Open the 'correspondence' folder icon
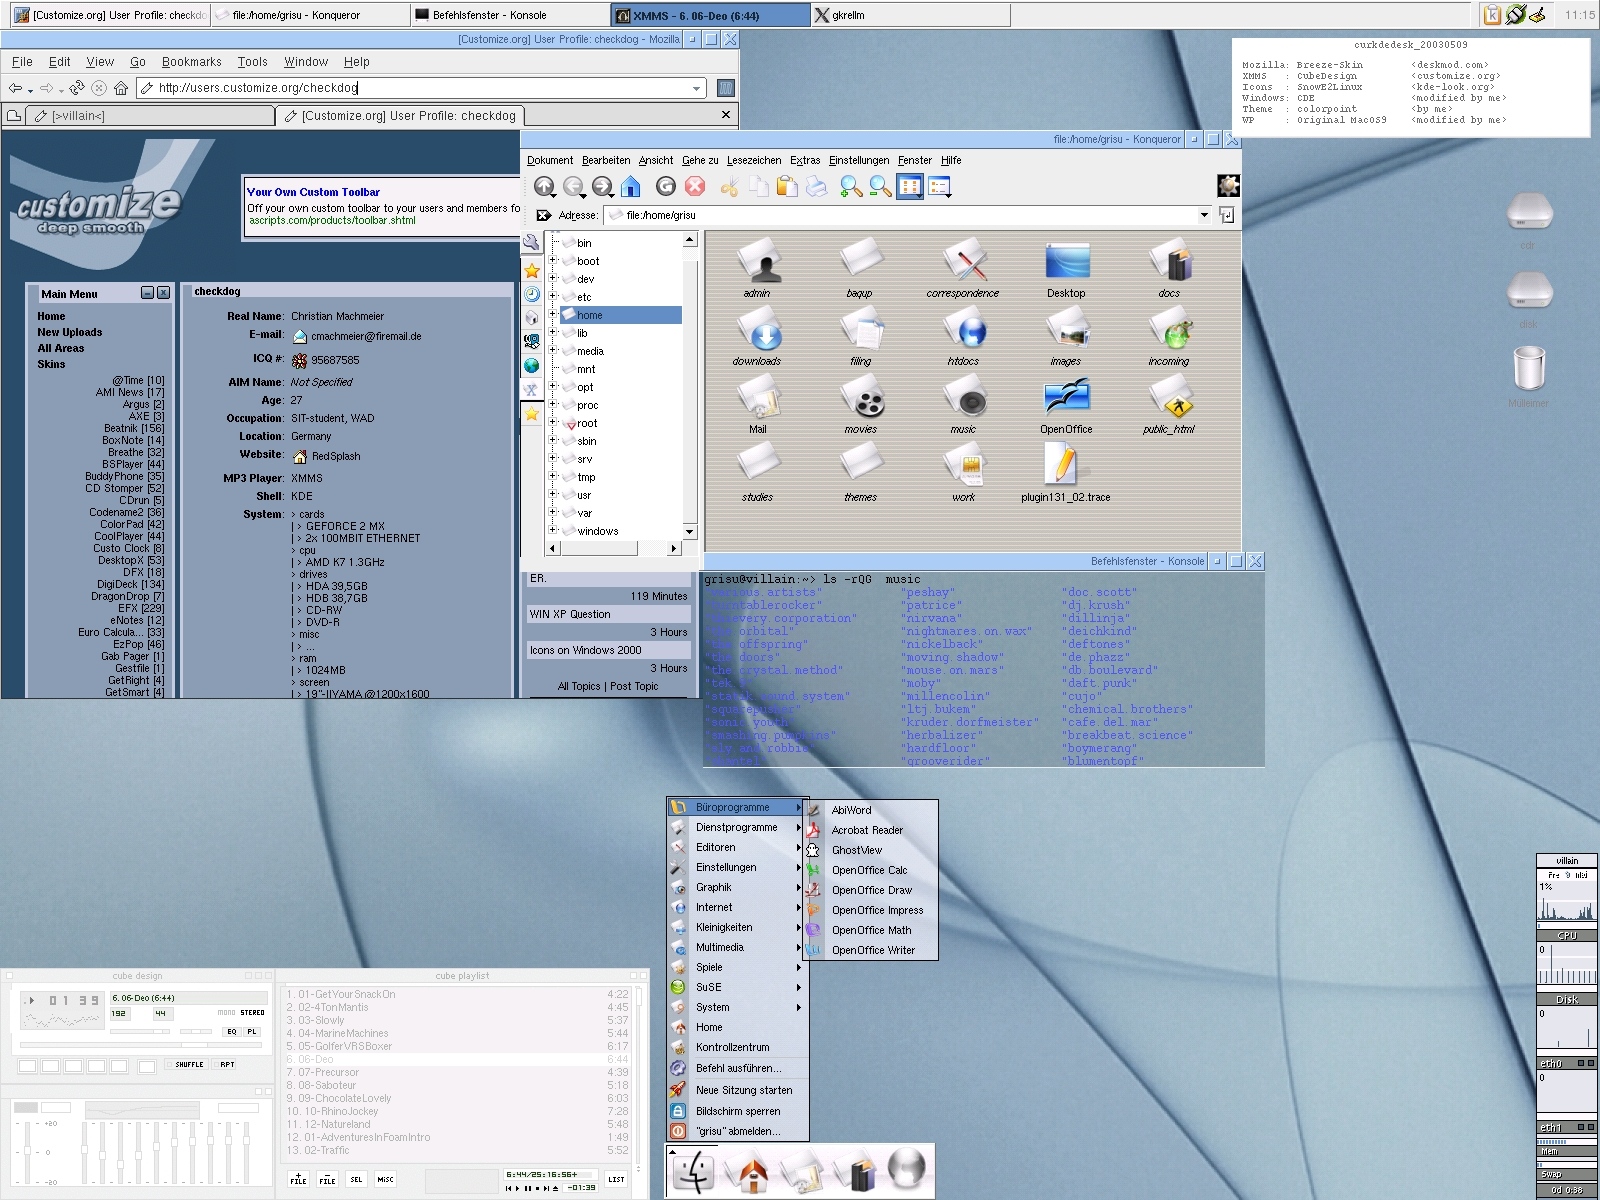Screen dimensions: 1600x1200 pos(963,269)
